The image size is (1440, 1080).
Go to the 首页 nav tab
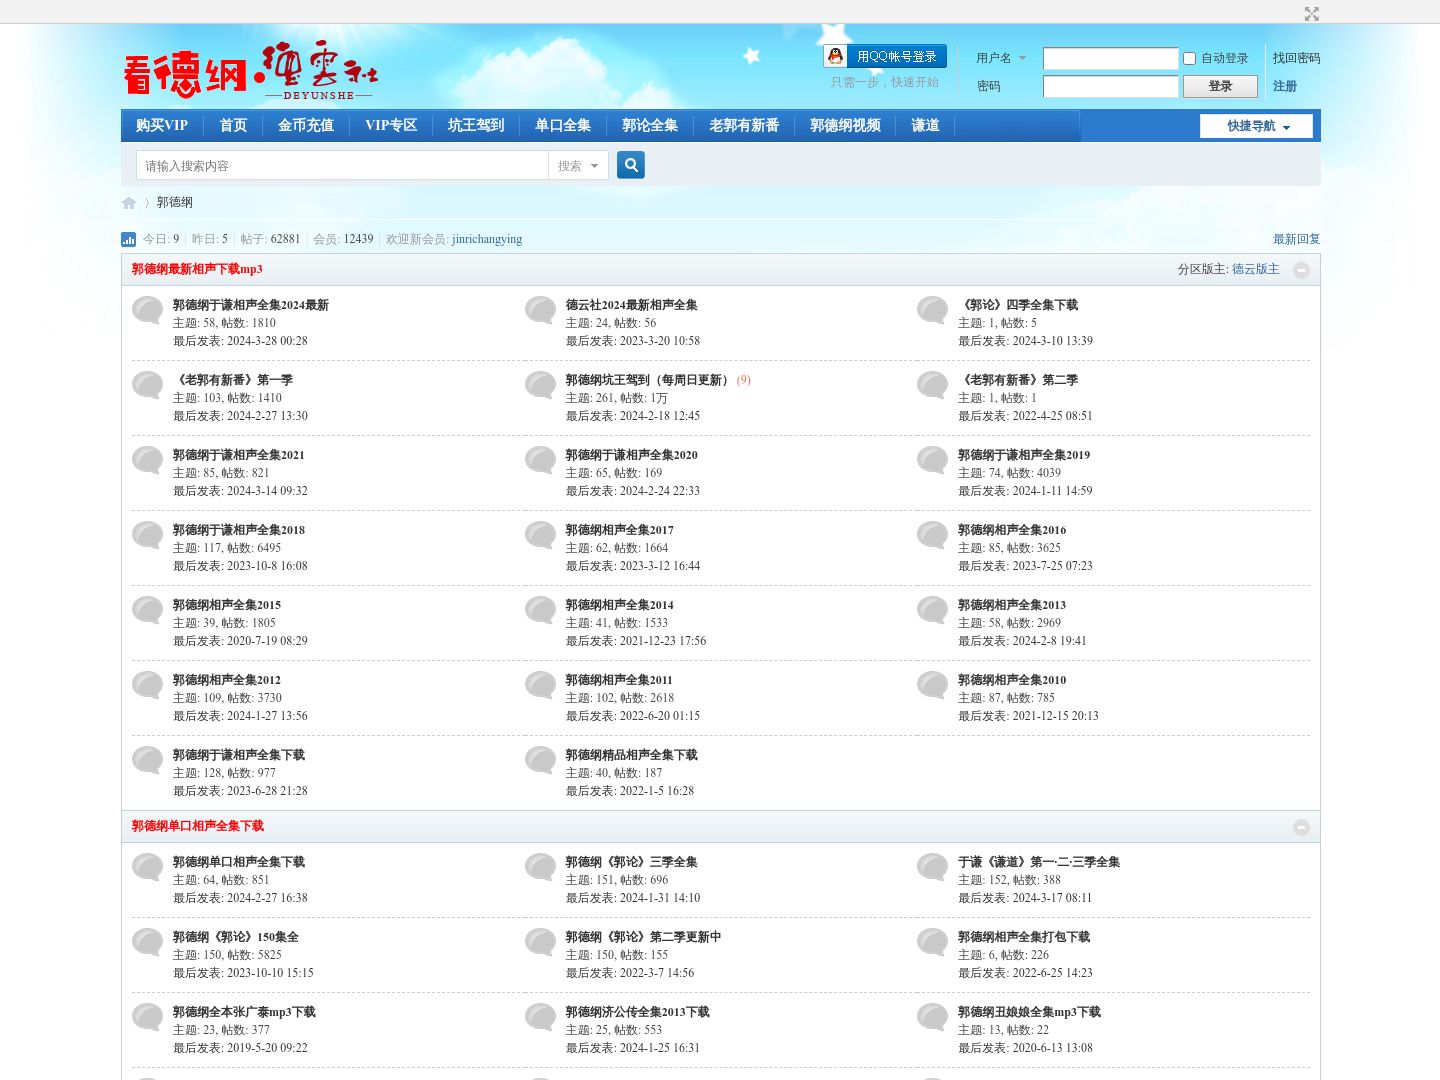[x=233, y=125]
